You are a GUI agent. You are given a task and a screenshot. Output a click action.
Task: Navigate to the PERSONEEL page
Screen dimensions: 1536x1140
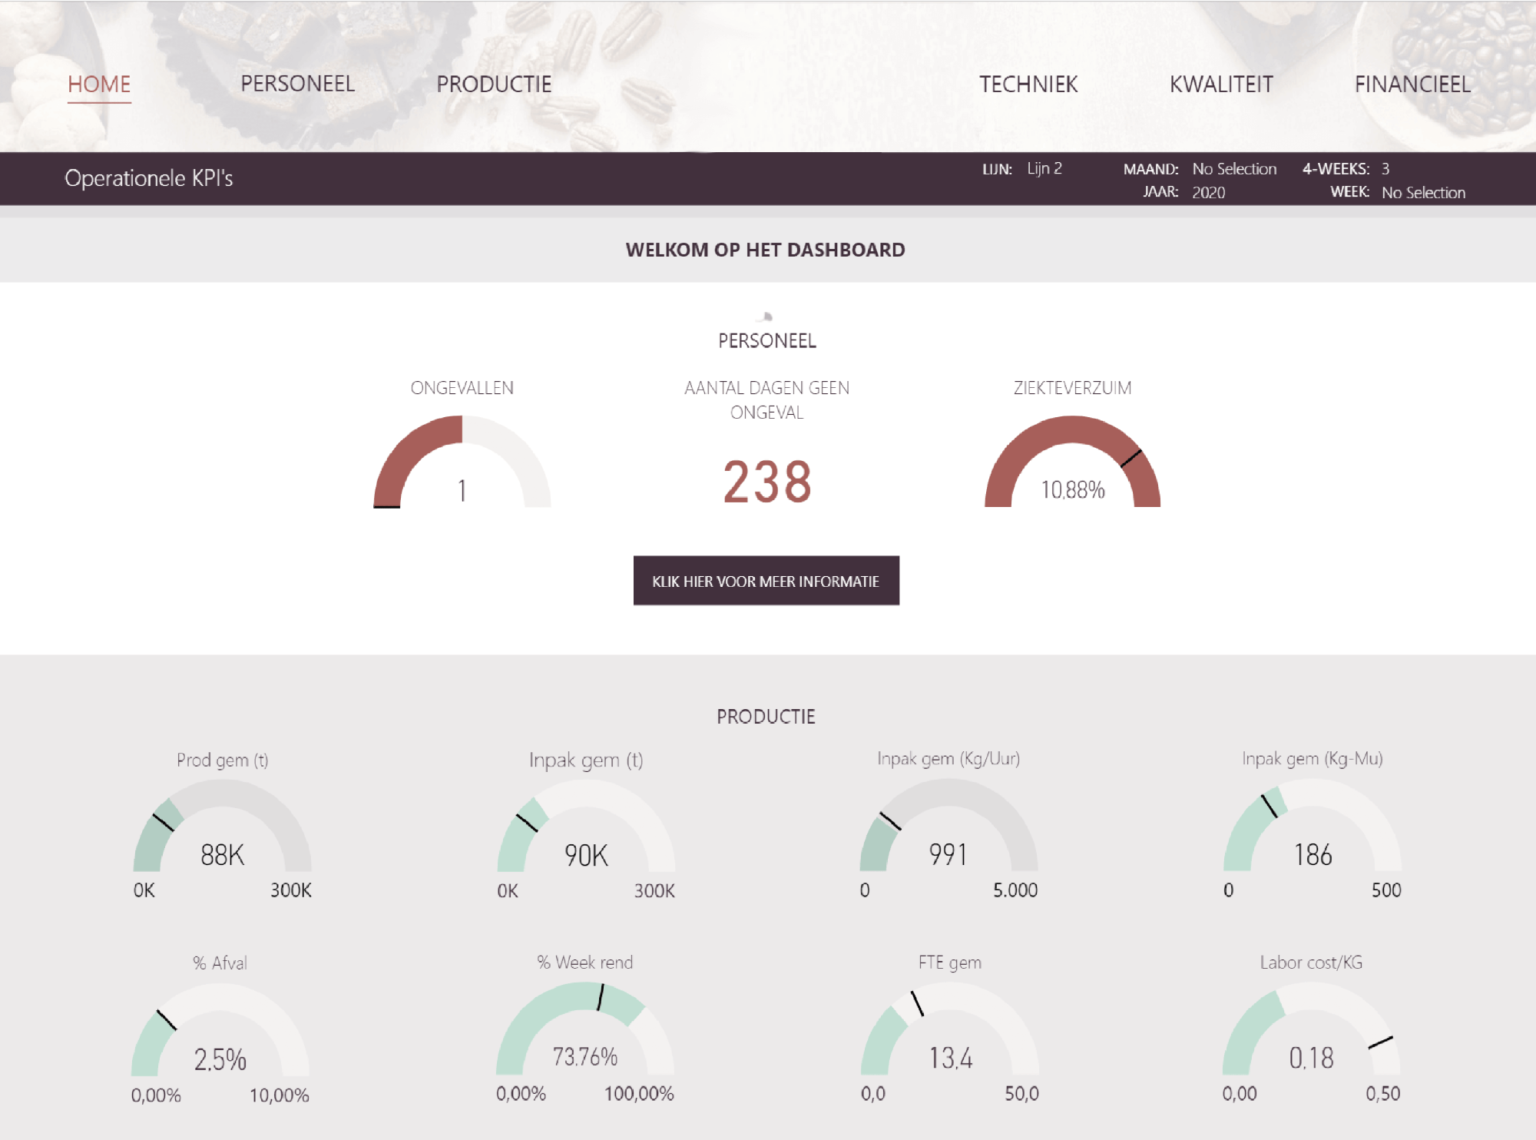click(x=297, y=84)
